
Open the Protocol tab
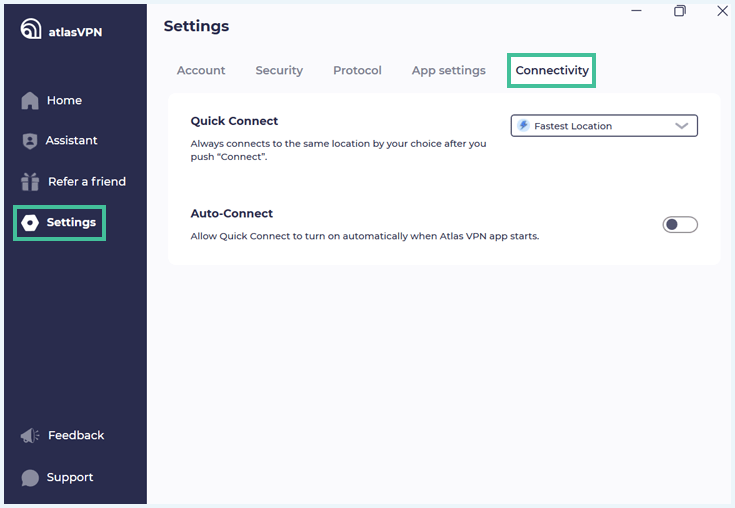357,70
